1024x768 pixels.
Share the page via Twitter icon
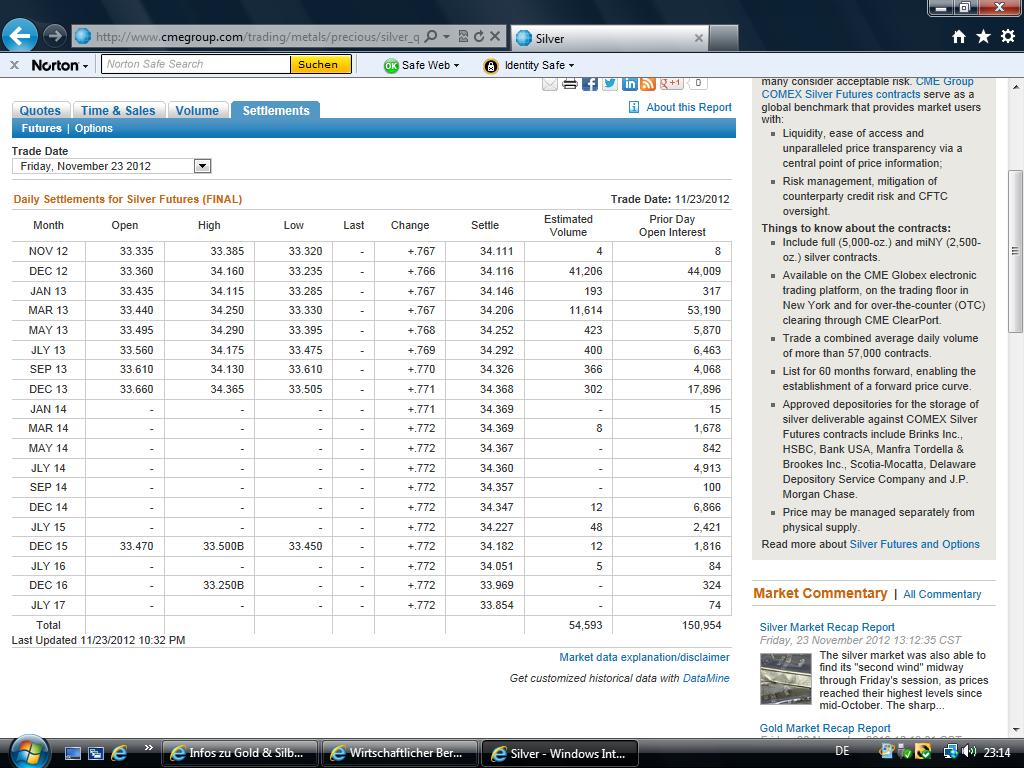pos(609,83)
